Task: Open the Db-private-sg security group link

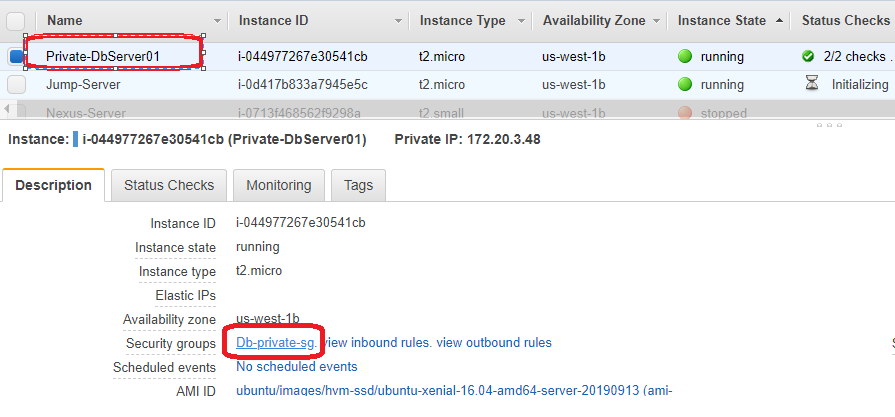Action: 275,343
